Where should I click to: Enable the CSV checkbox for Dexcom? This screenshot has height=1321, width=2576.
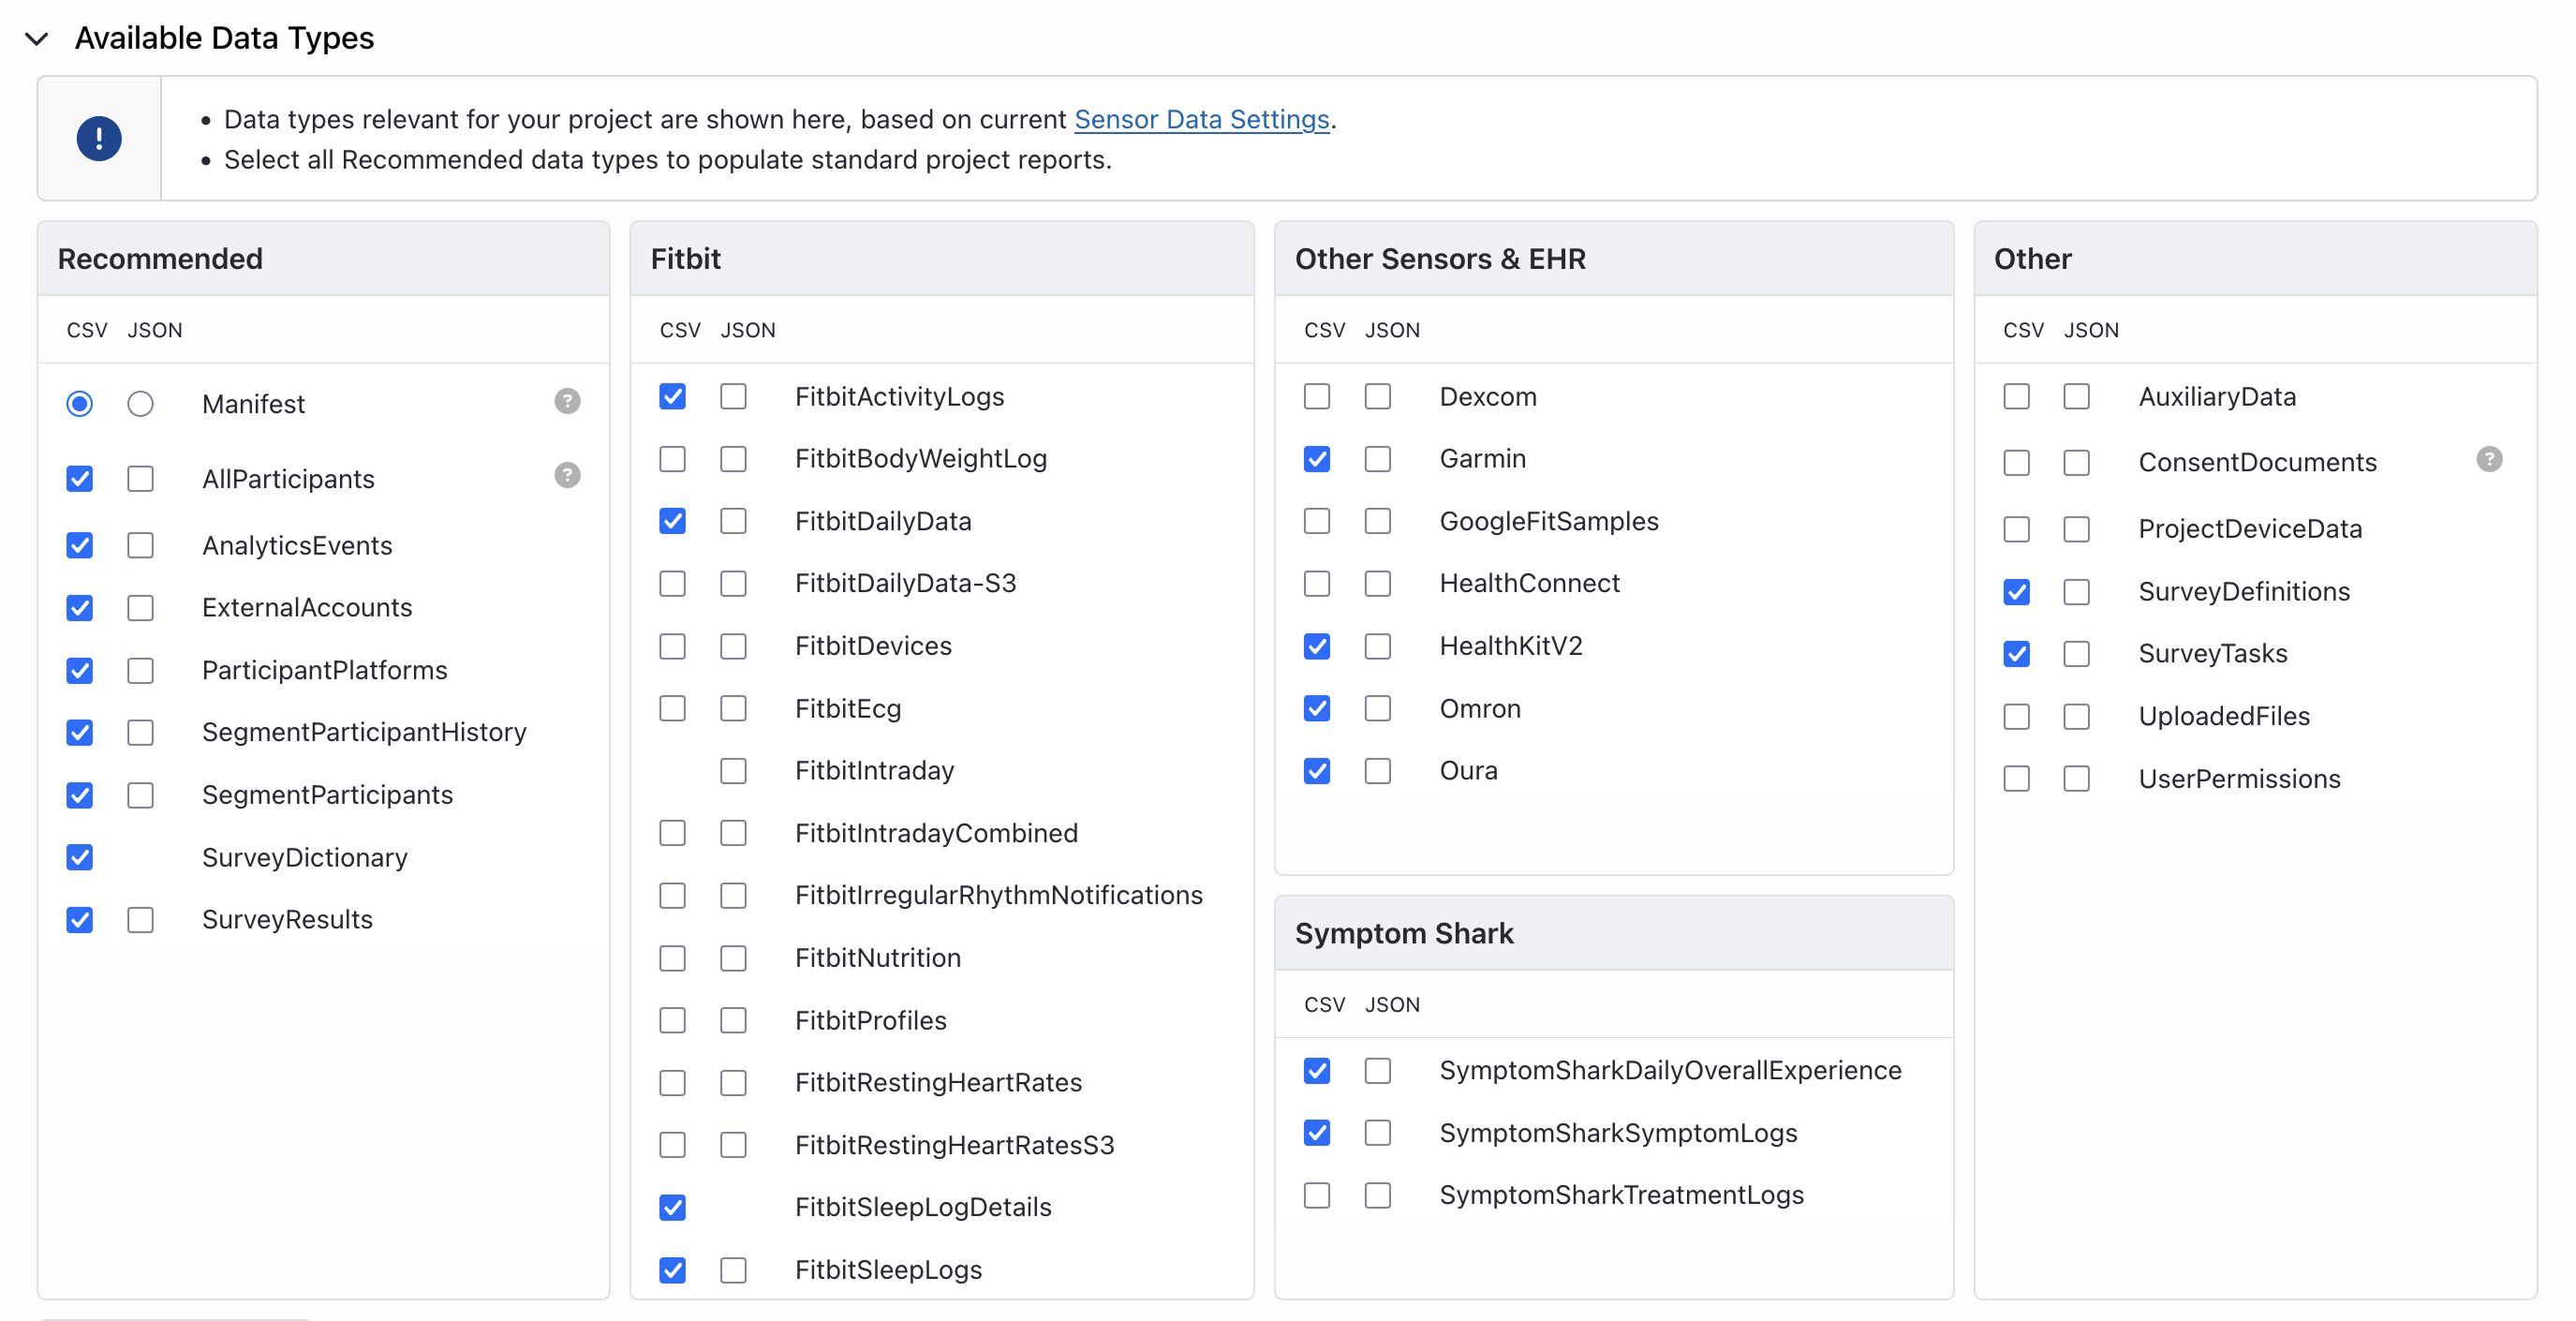pyautogui.click(x=1317, y=397)
